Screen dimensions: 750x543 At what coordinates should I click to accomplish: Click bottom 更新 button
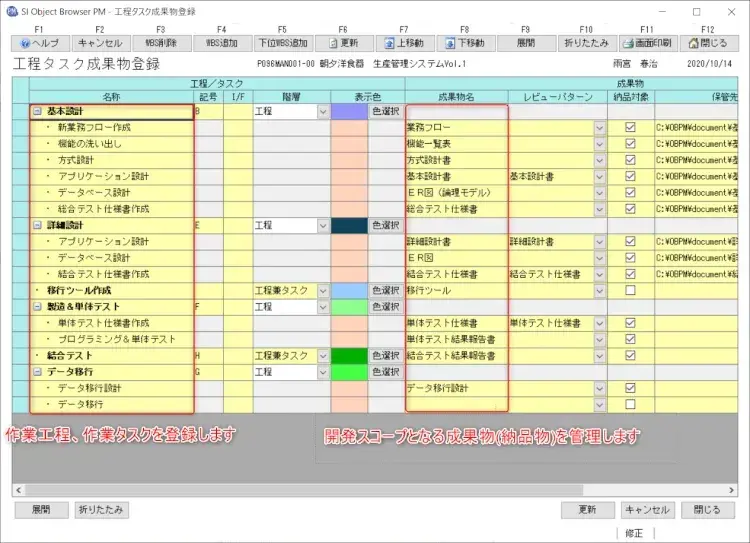tap(587, 510)
